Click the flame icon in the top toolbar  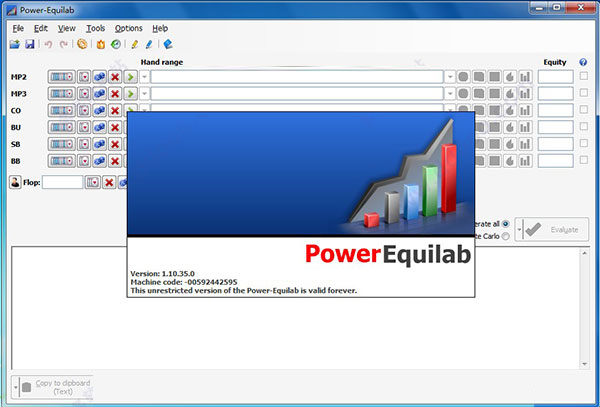[x=101, y=44]
